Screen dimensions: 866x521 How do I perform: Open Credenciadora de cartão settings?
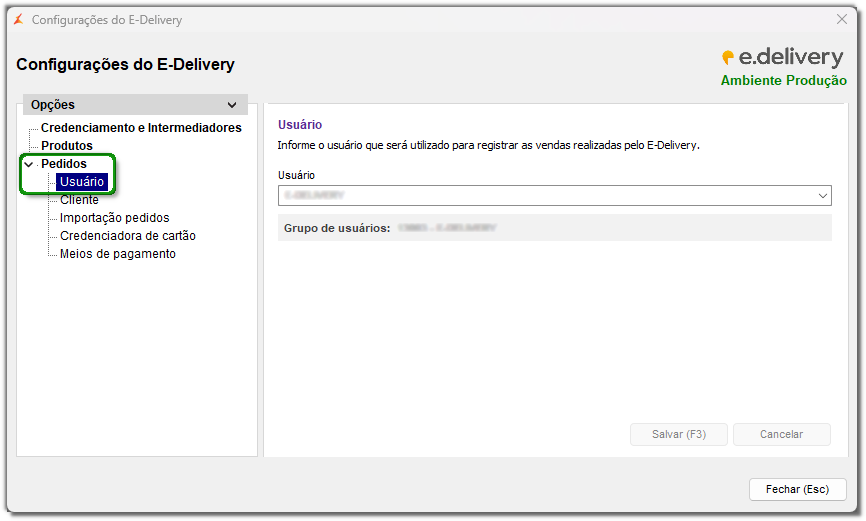[128, 236]
